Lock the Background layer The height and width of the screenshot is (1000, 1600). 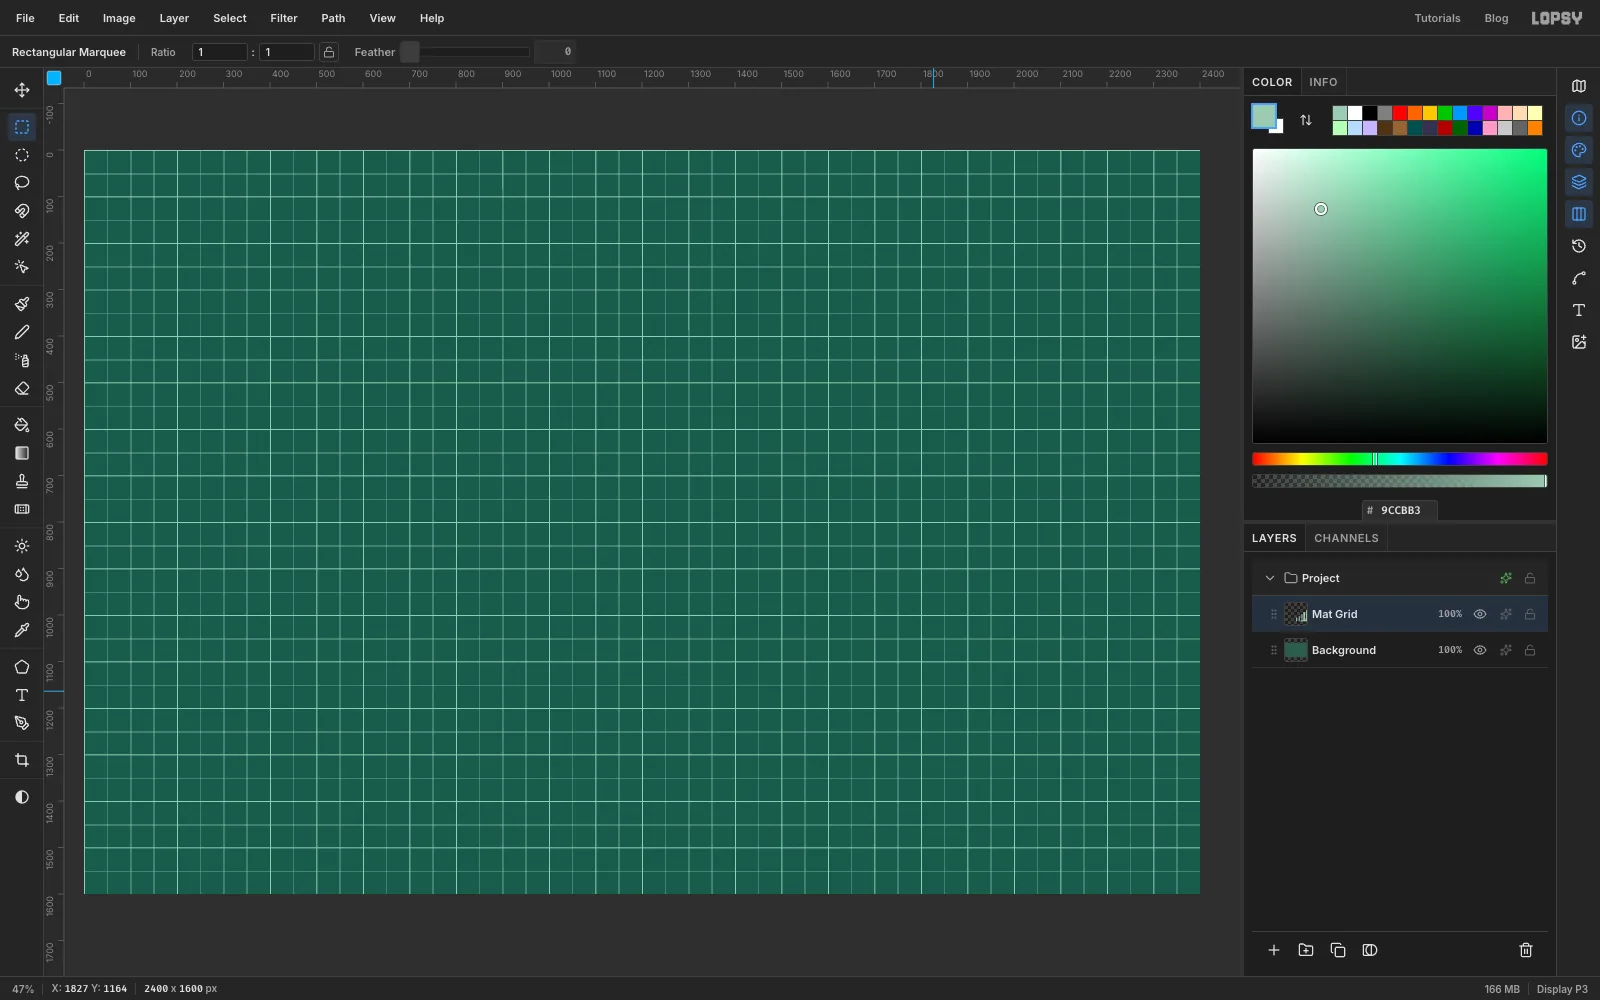click(x=1530, y=650)
